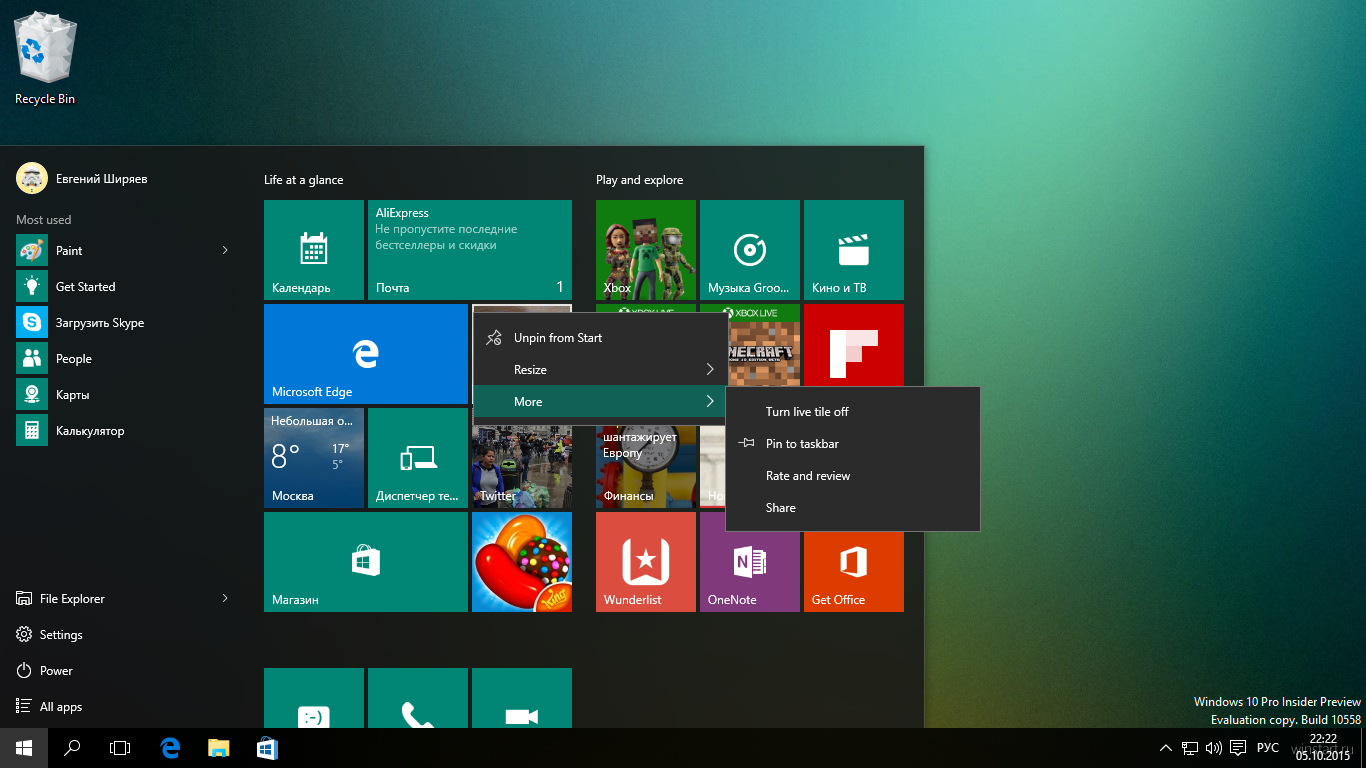Expand the File Explorer jump list arrow

(x=226, y=599)
